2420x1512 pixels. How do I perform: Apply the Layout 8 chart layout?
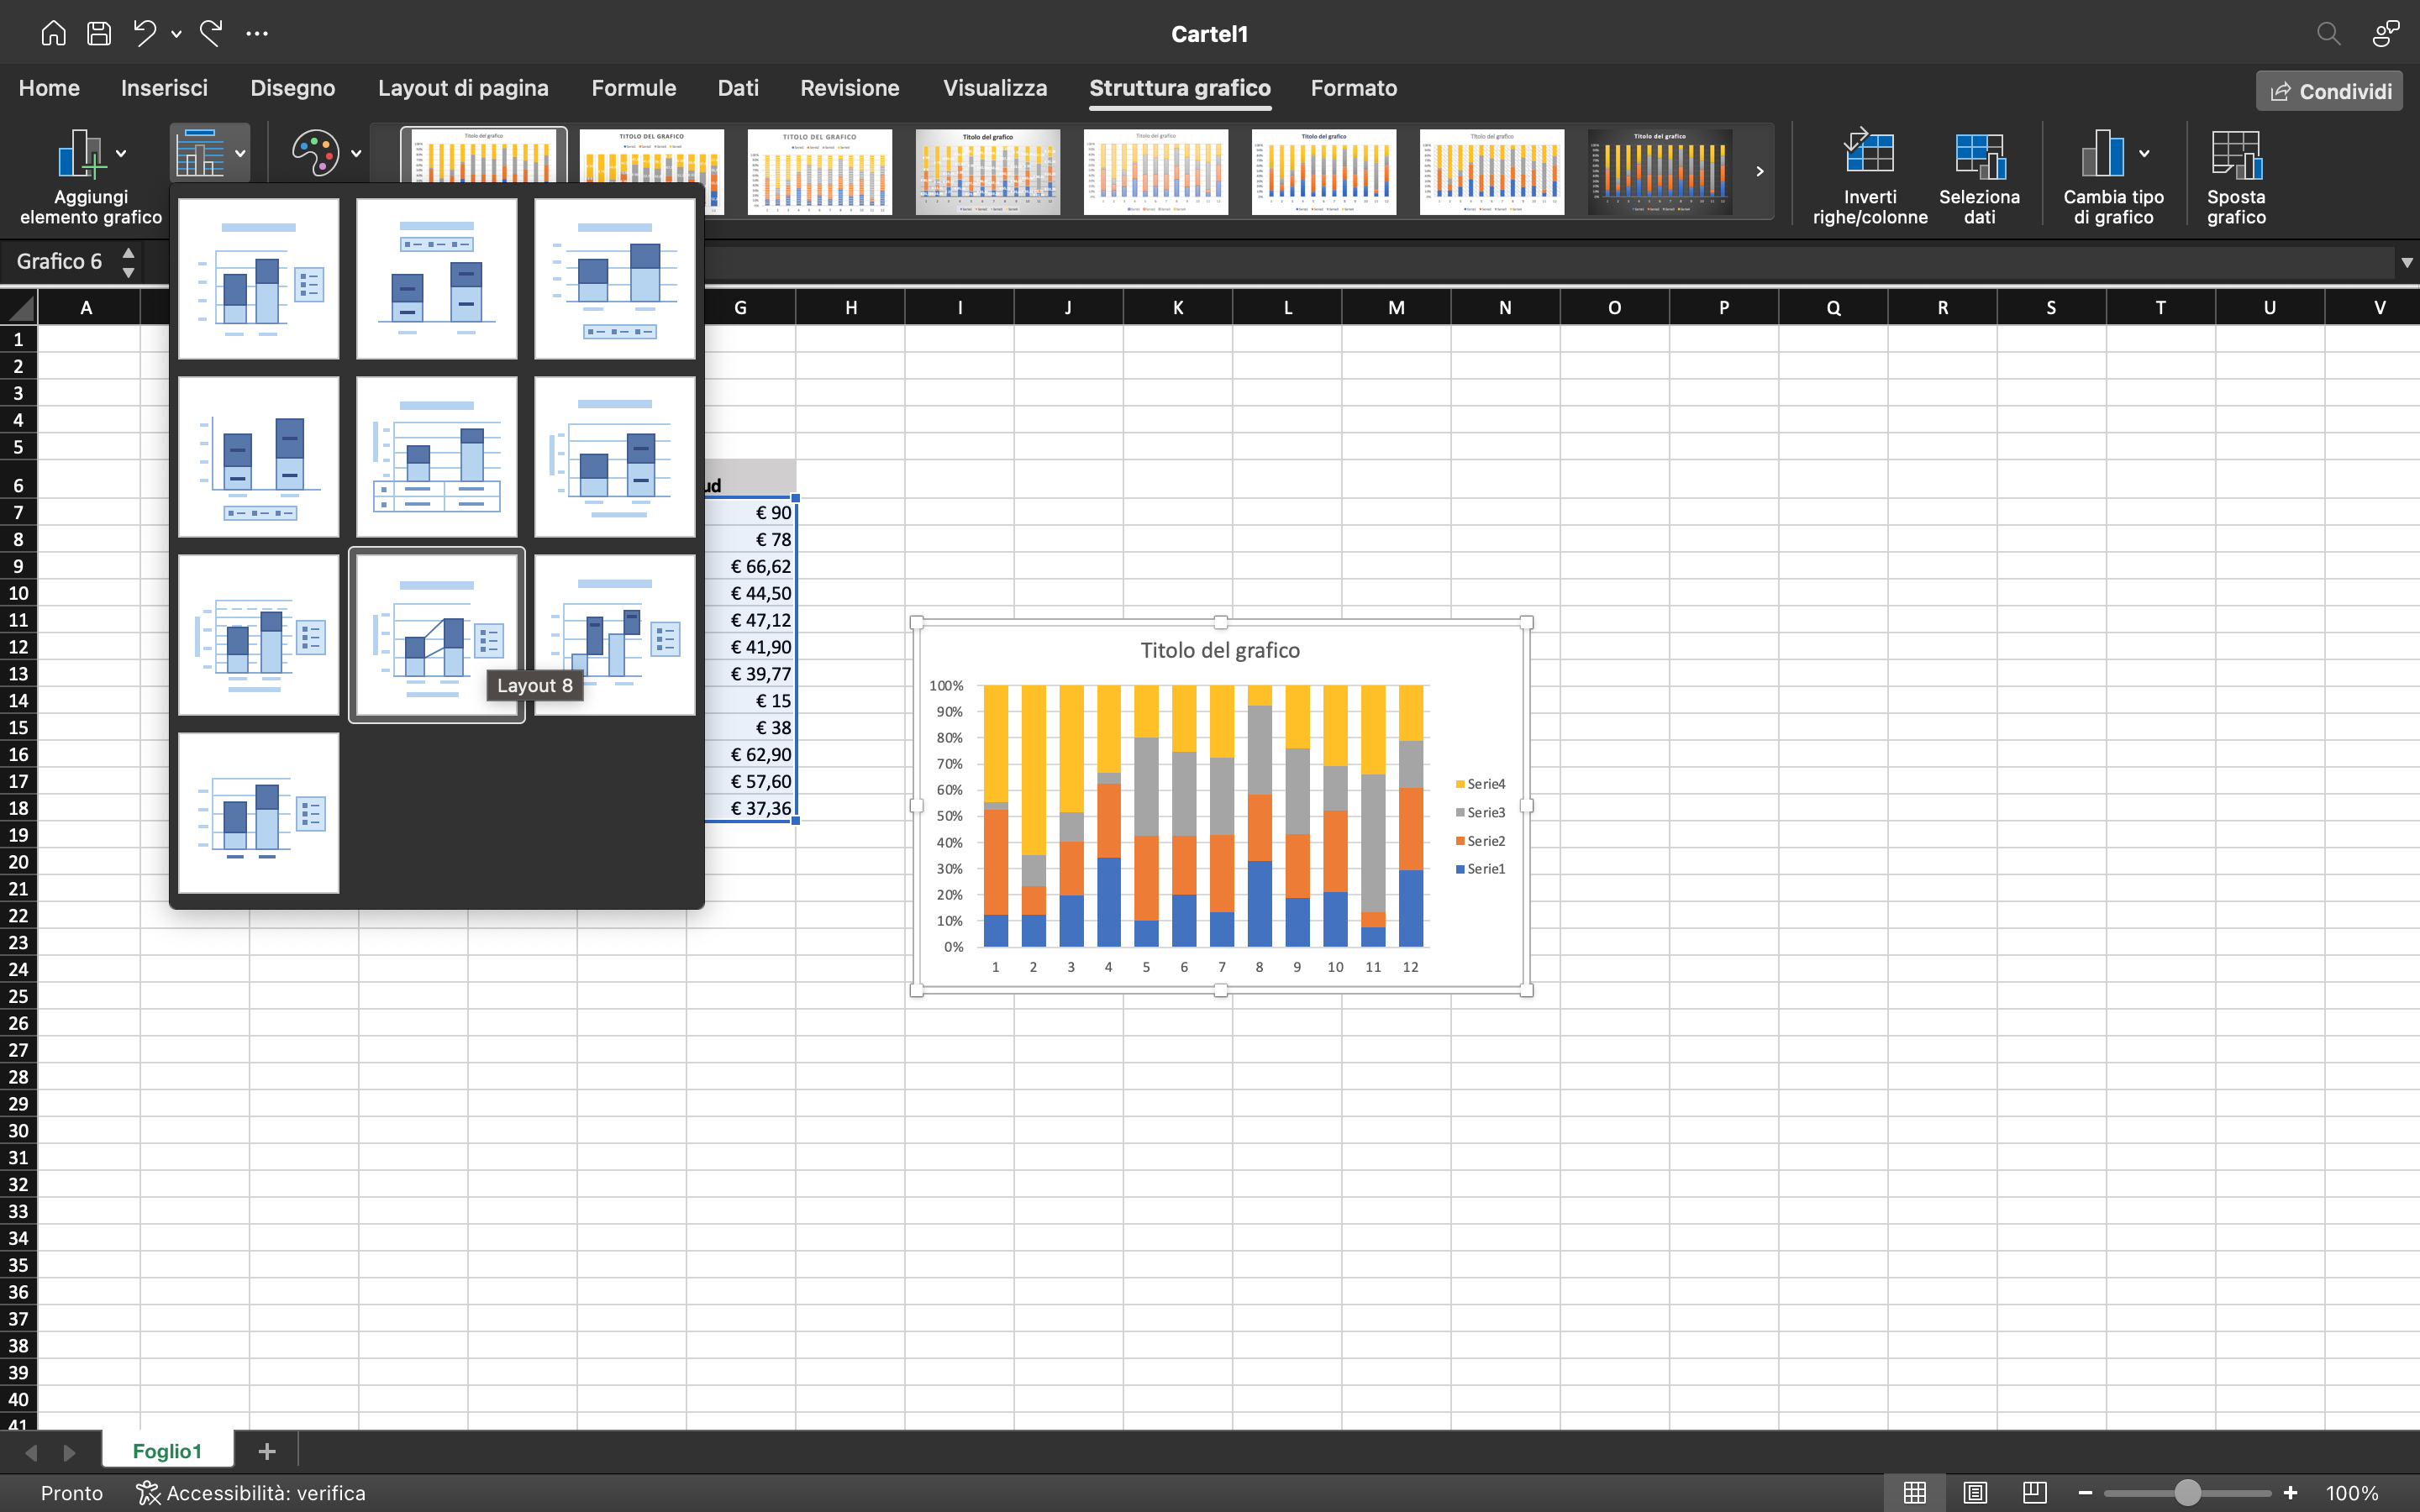[x=436, y=634]
